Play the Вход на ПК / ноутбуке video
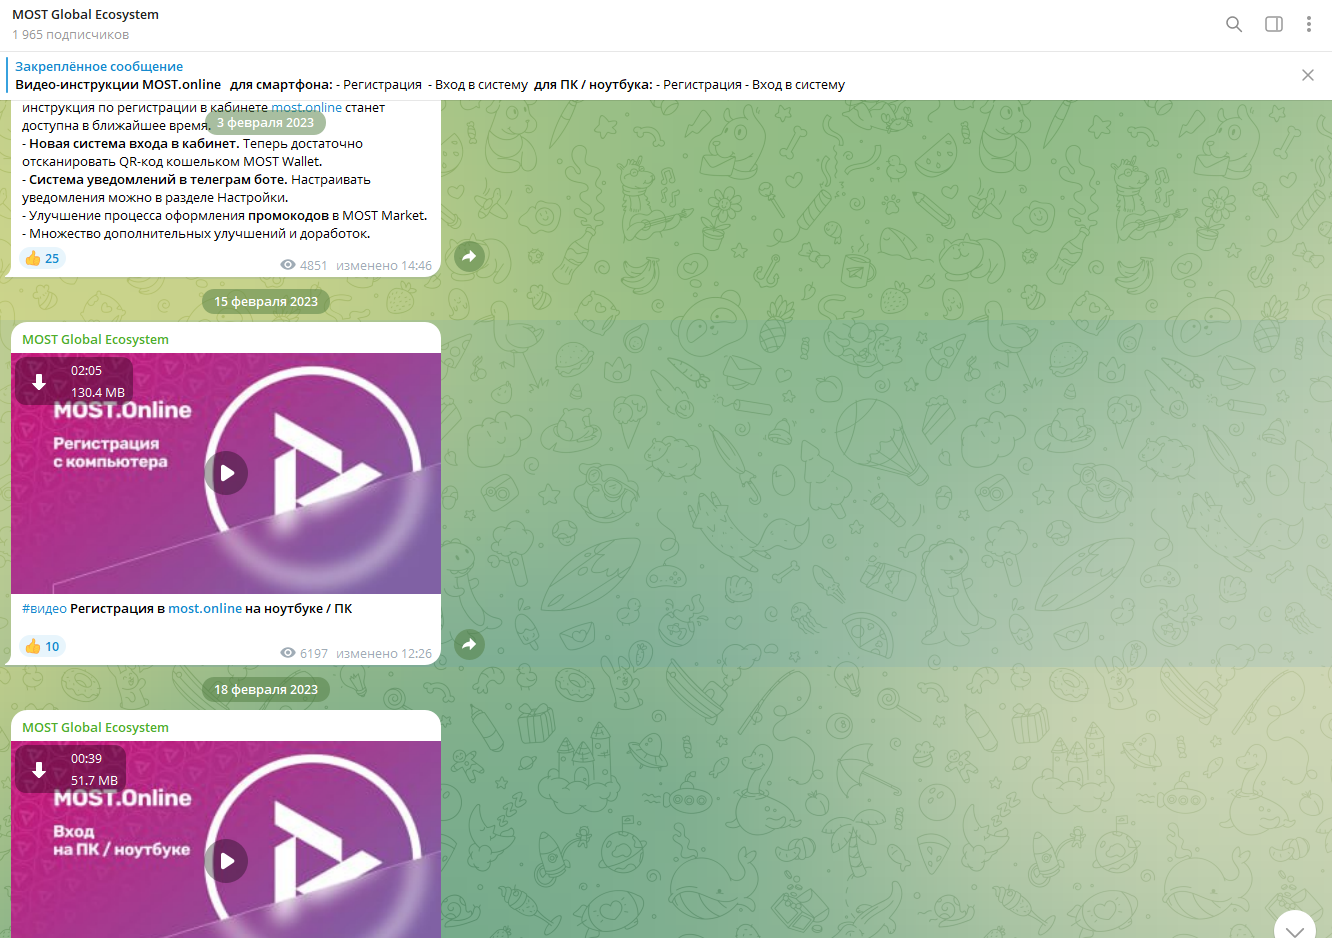This screenshot has width=1332, height=938. [x=226, y=861]
